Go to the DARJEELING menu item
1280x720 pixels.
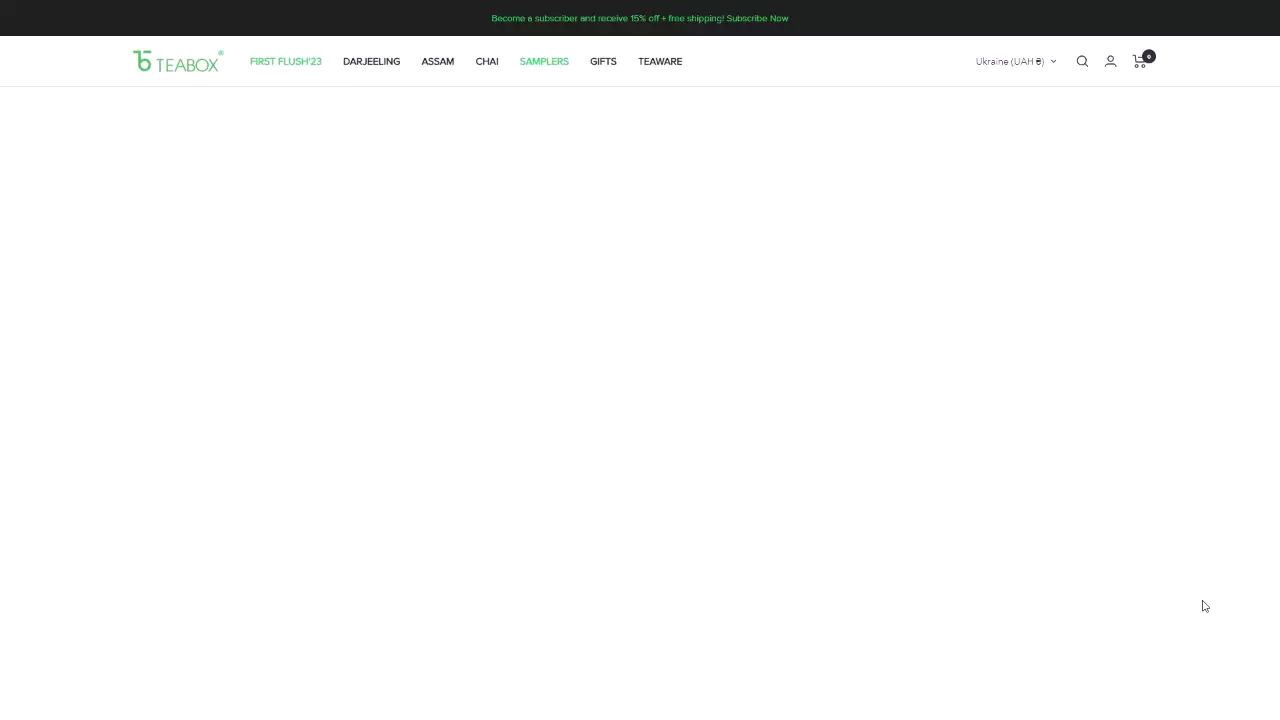tap(371, 61)
